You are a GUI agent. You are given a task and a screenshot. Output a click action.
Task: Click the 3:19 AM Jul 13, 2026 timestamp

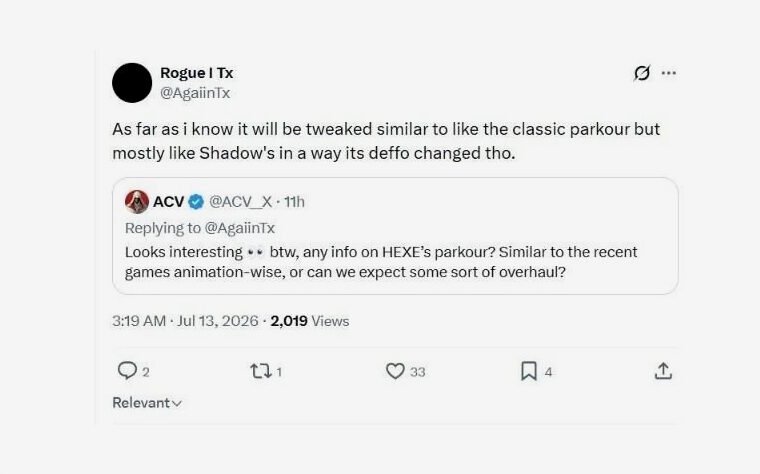tap(185, 321)
